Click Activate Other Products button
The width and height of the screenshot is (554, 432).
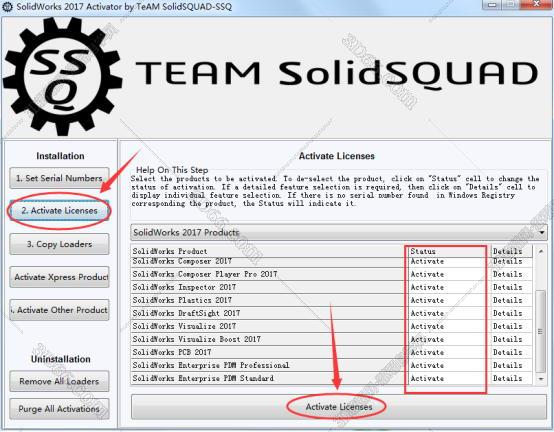[59, 310]
